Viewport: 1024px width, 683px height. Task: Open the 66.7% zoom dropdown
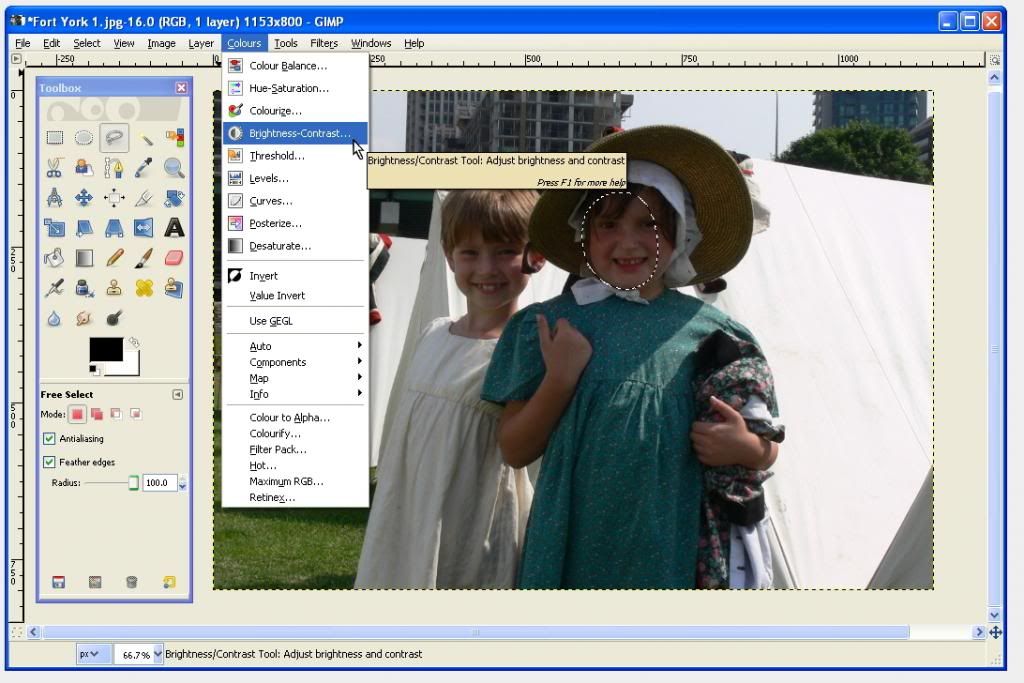[x=157, y=654]
